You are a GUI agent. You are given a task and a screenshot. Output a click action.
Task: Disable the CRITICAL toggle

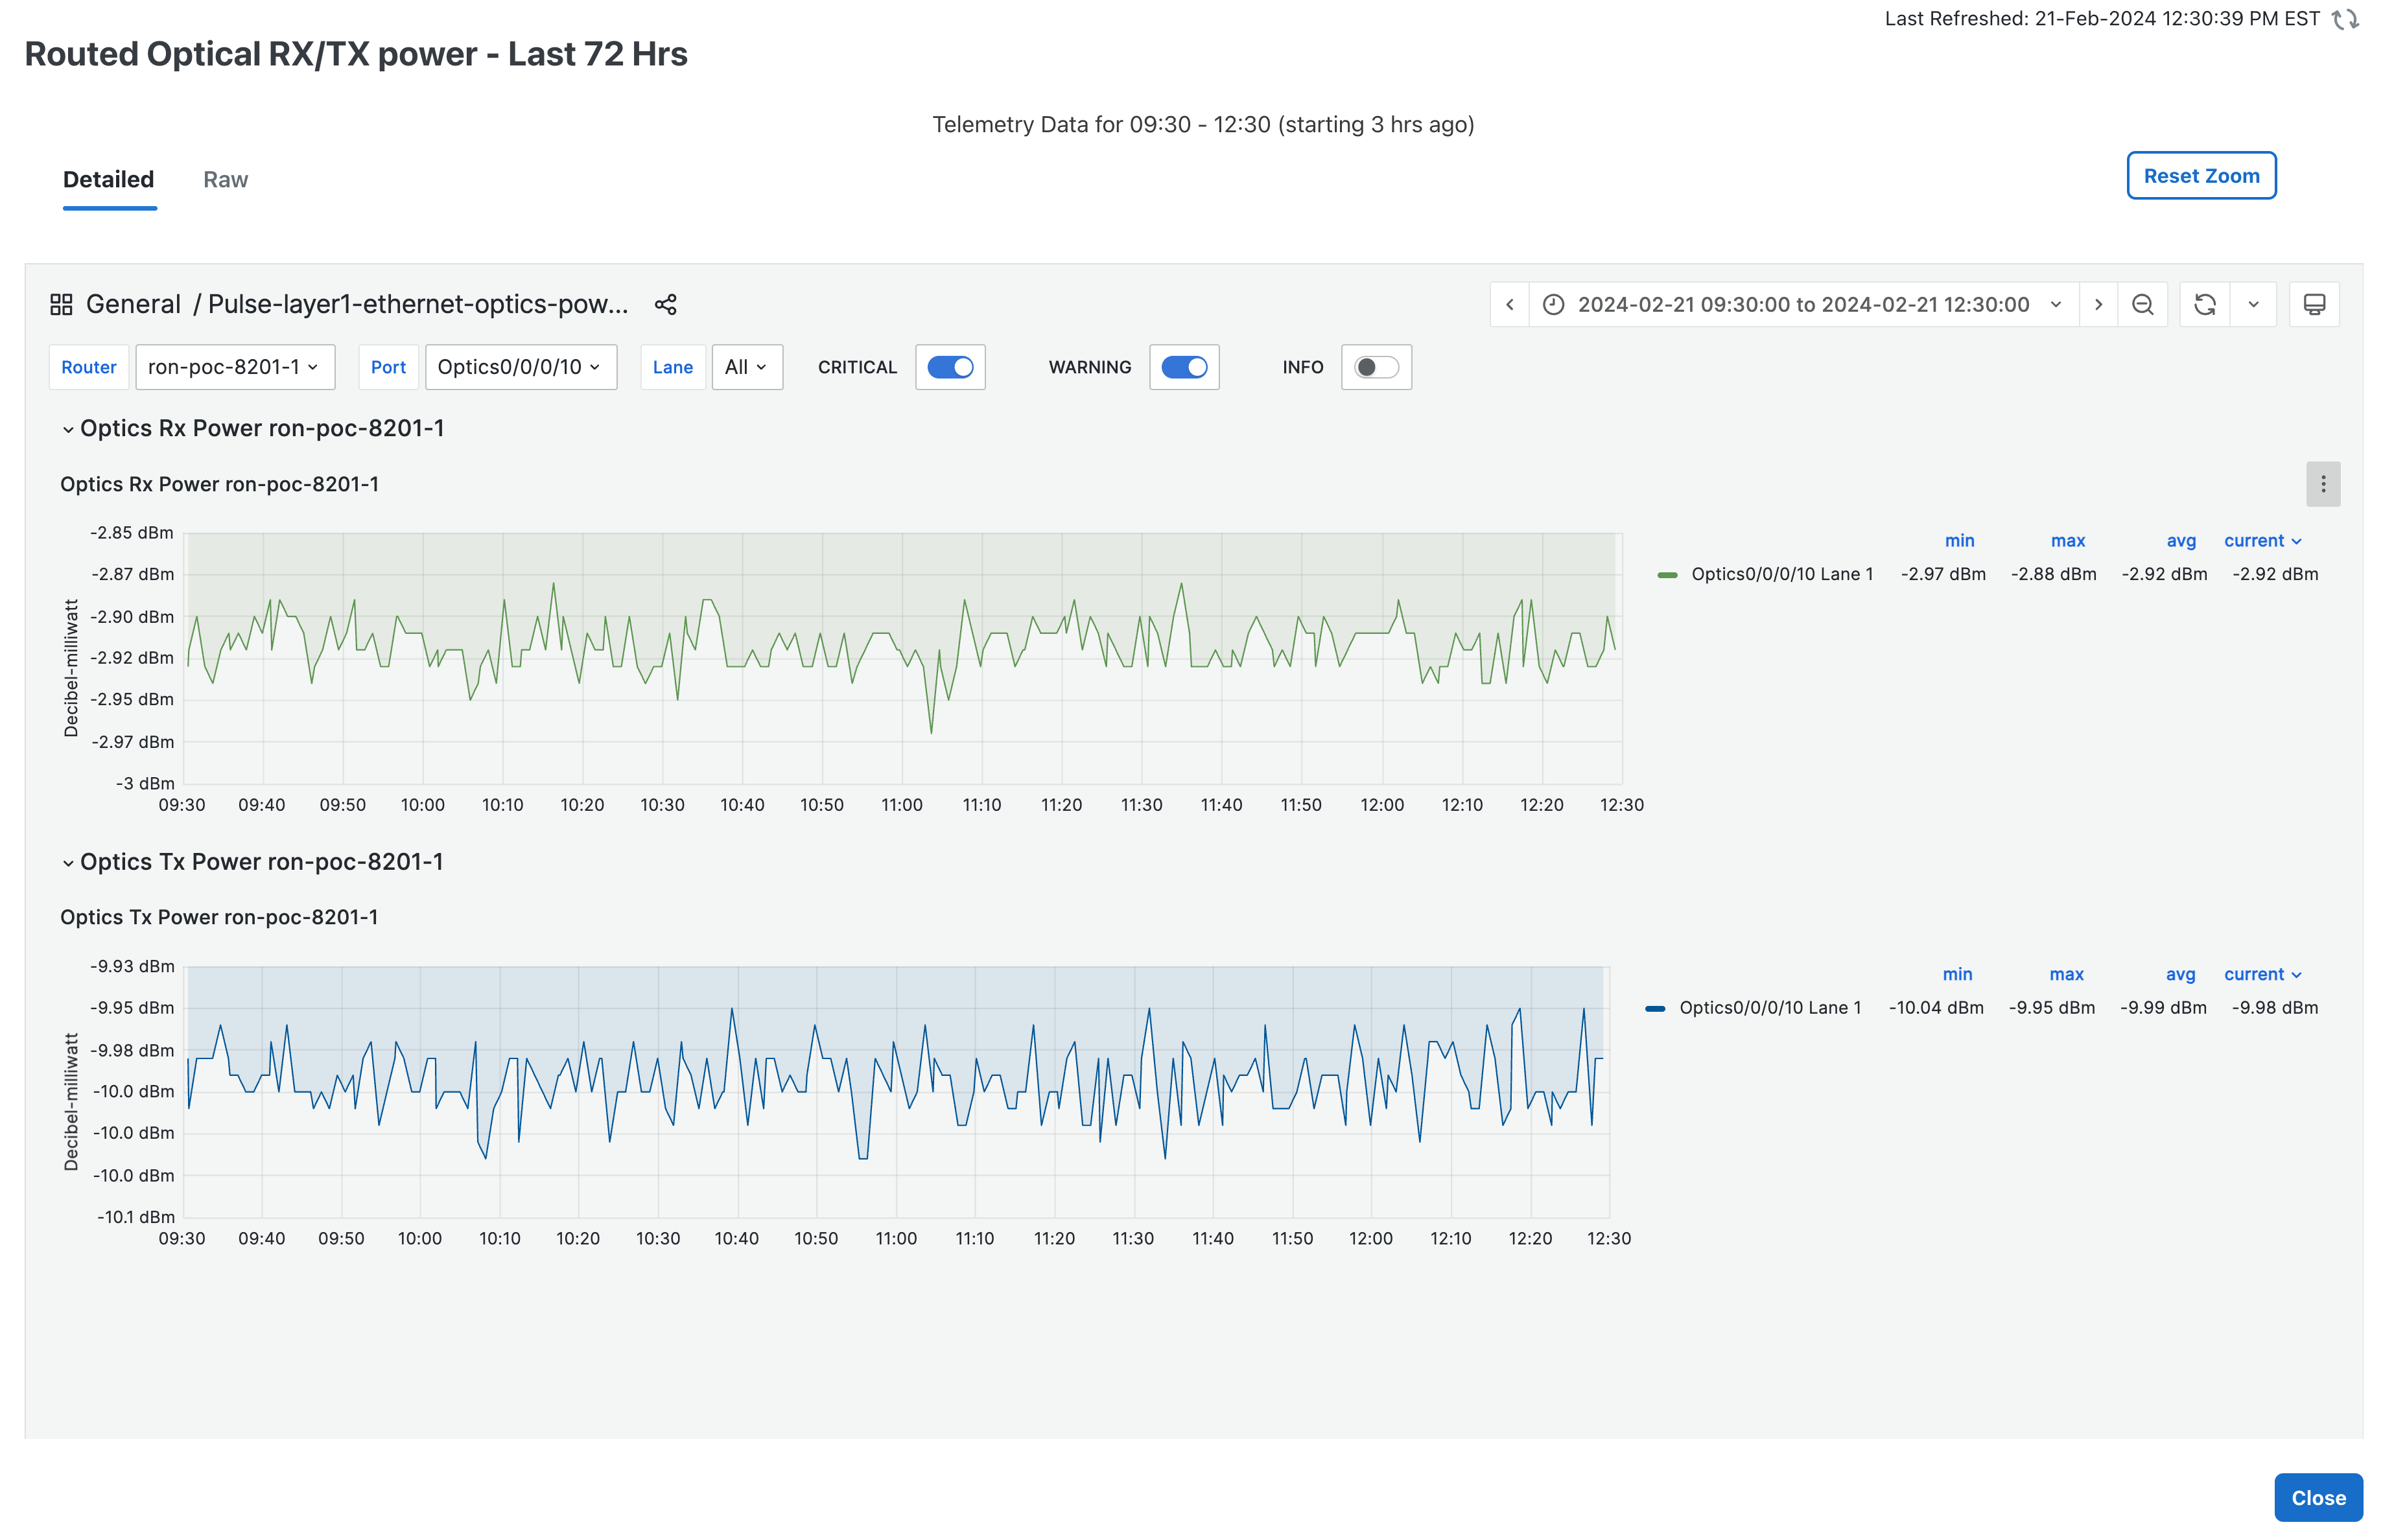pyautogui.click(x=950, y=367)
